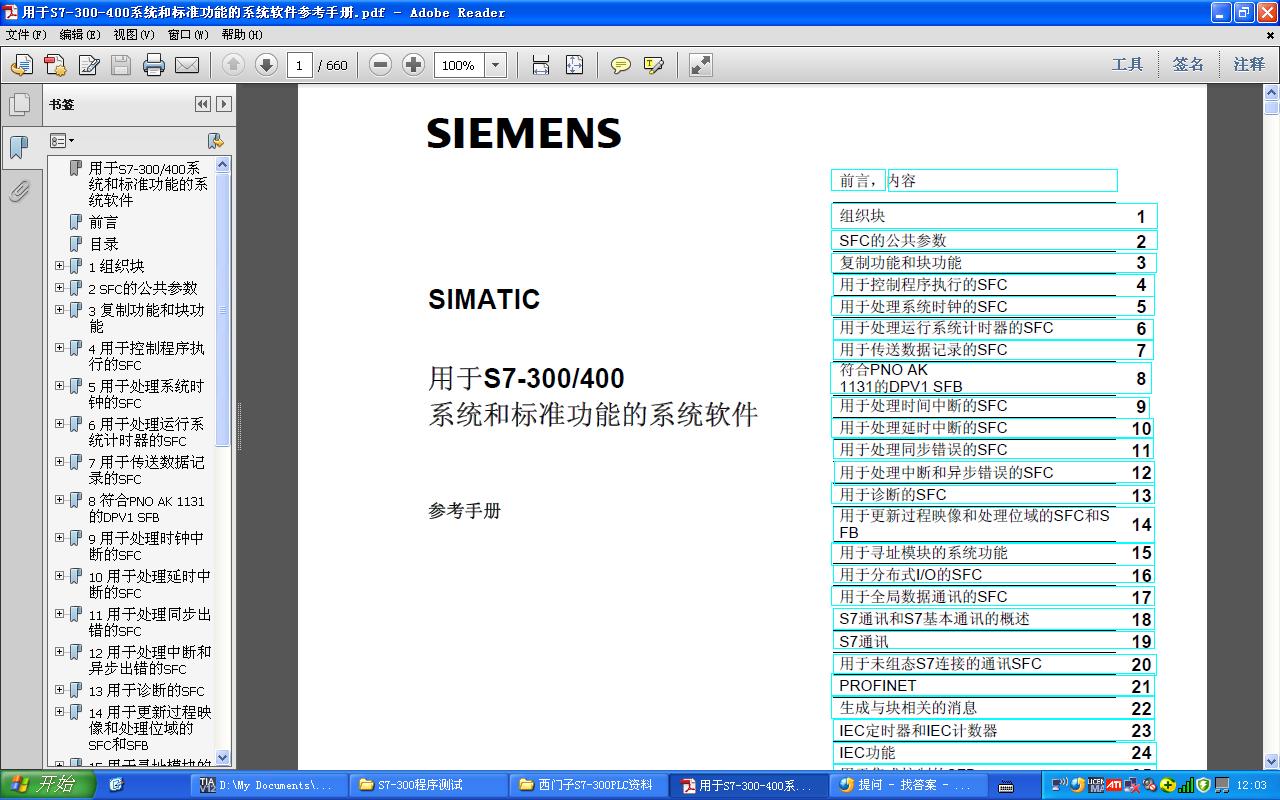This screenshot has height=800, width=1280.
Task: Toggle the bookmarks navigation pane
Action: tap(19, 148)
